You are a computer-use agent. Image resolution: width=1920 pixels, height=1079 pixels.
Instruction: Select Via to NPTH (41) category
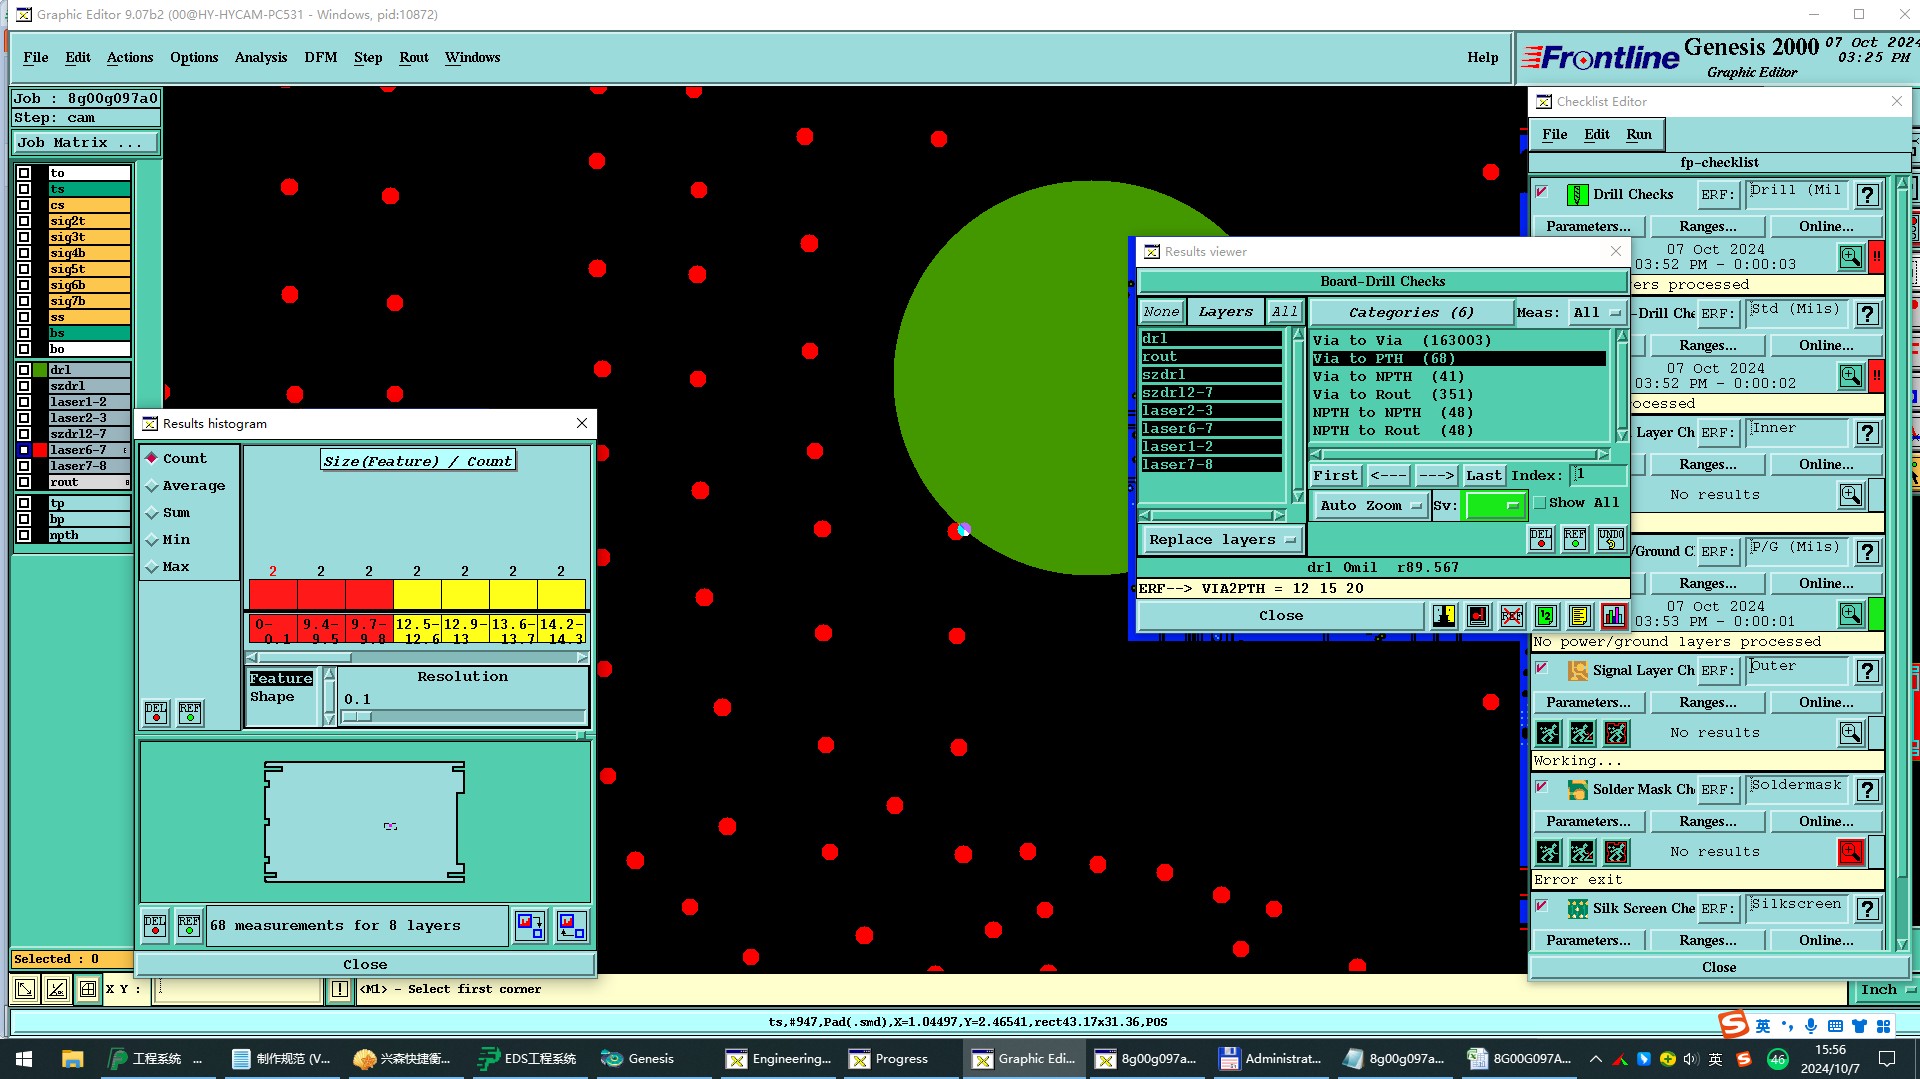[x=1459, y=377]
